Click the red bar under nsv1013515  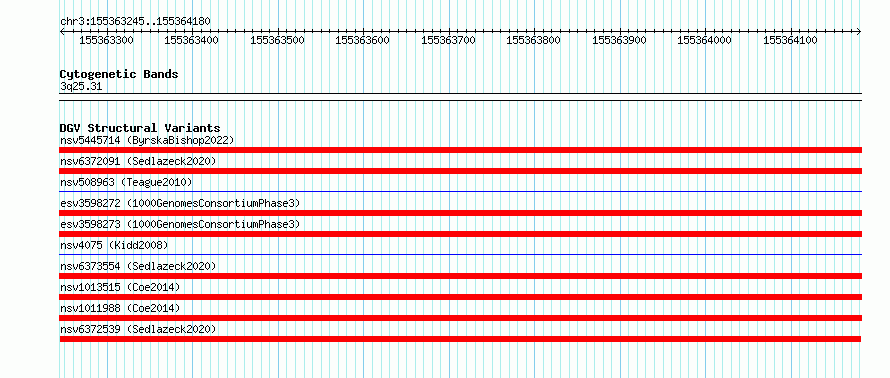(x=460, y=297)
